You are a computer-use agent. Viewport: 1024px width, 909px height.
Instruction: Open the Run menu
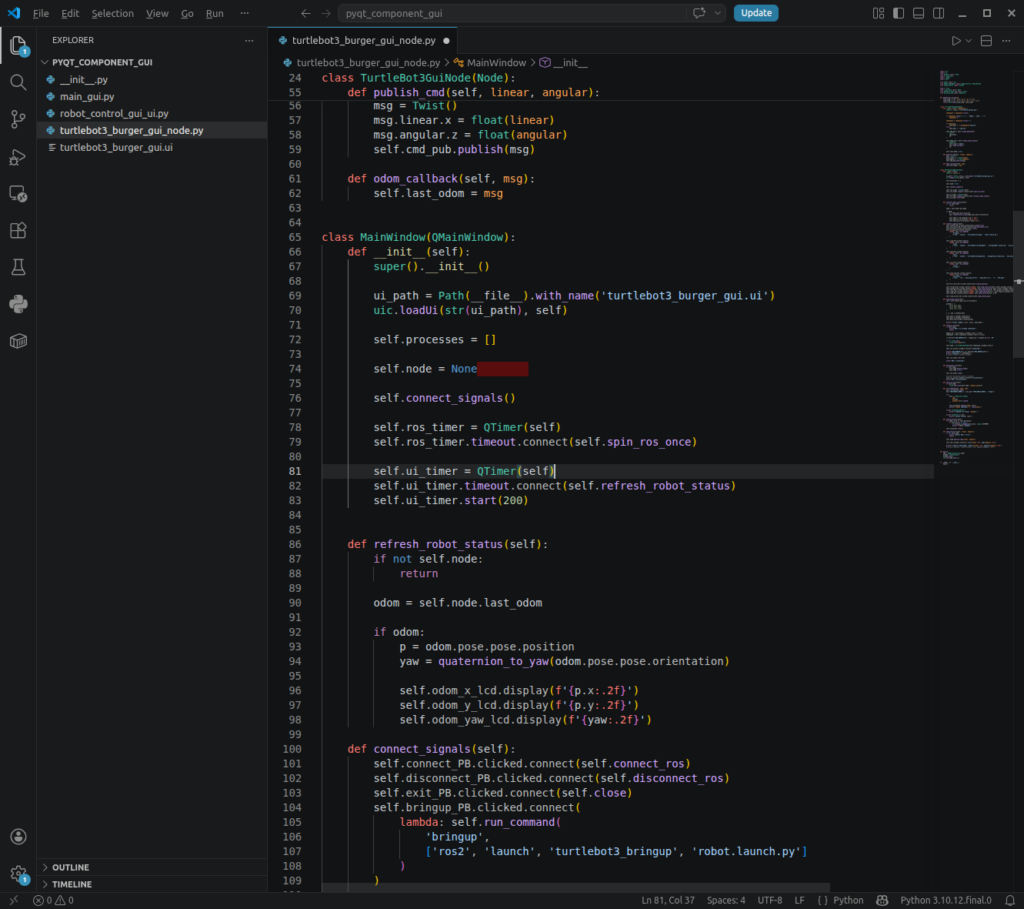[214, 13]
